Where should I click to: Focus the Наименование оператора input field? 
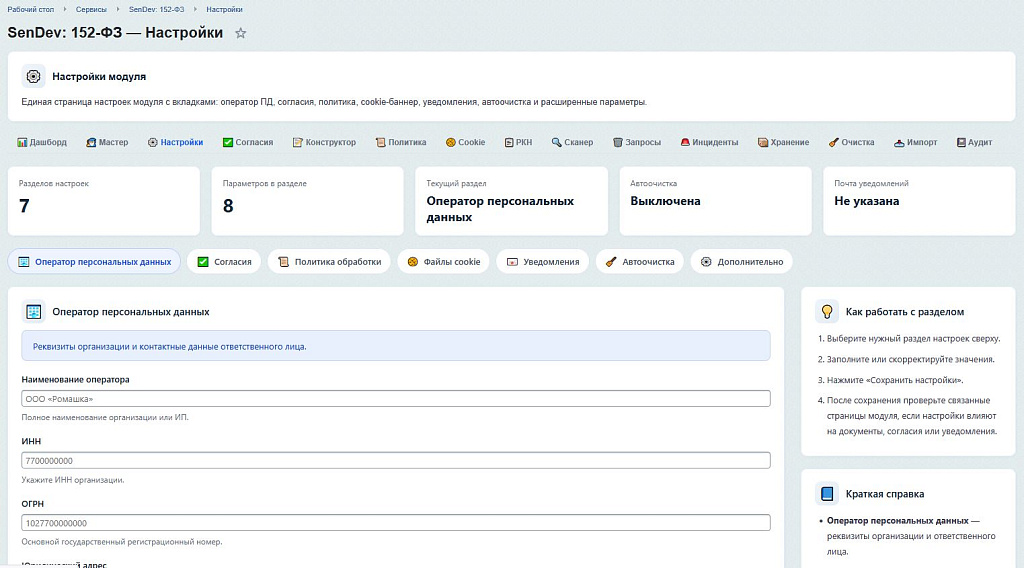(395, 399)
